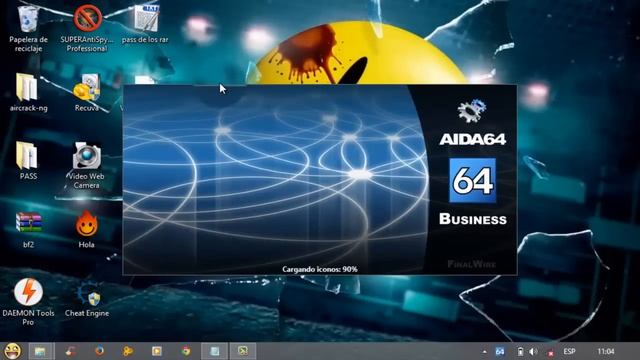640x360 pixels.
Task: Click the orange-yellow taskbar icon after Firefox
Action: click(x=128, y=351)
